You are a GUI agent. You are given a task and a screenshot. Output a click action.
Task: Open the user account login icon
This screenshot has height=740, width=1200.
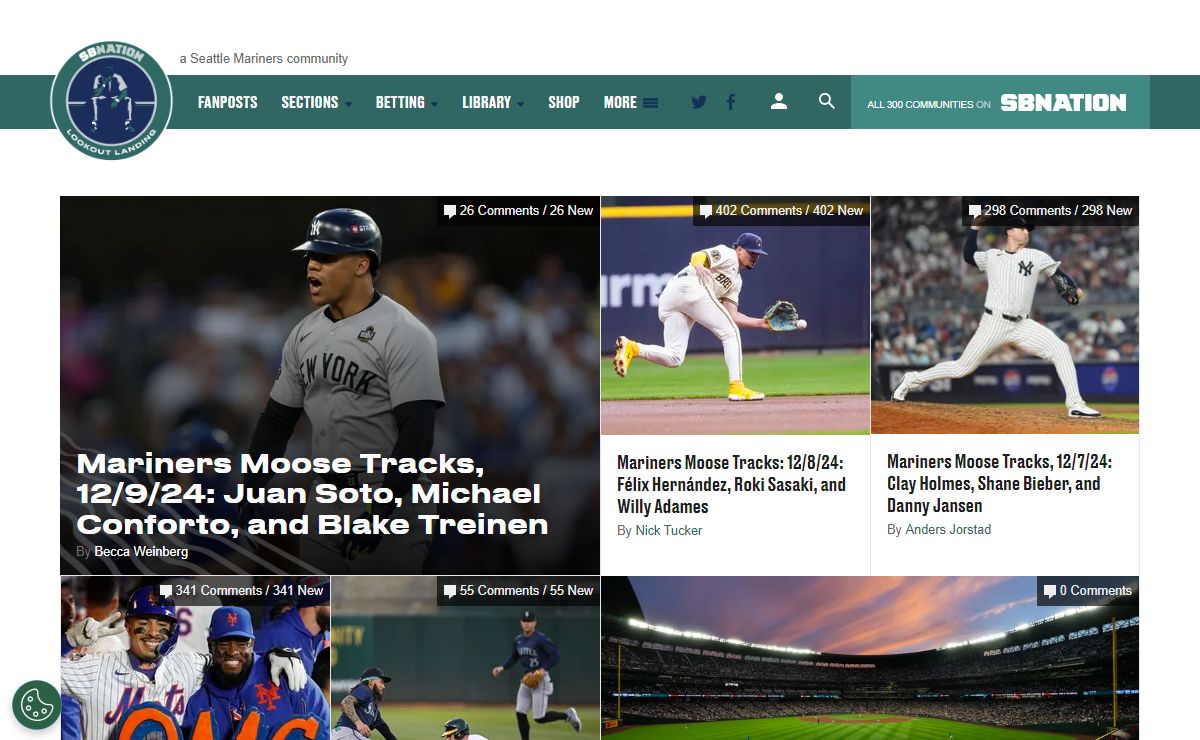tap(779, 101)
